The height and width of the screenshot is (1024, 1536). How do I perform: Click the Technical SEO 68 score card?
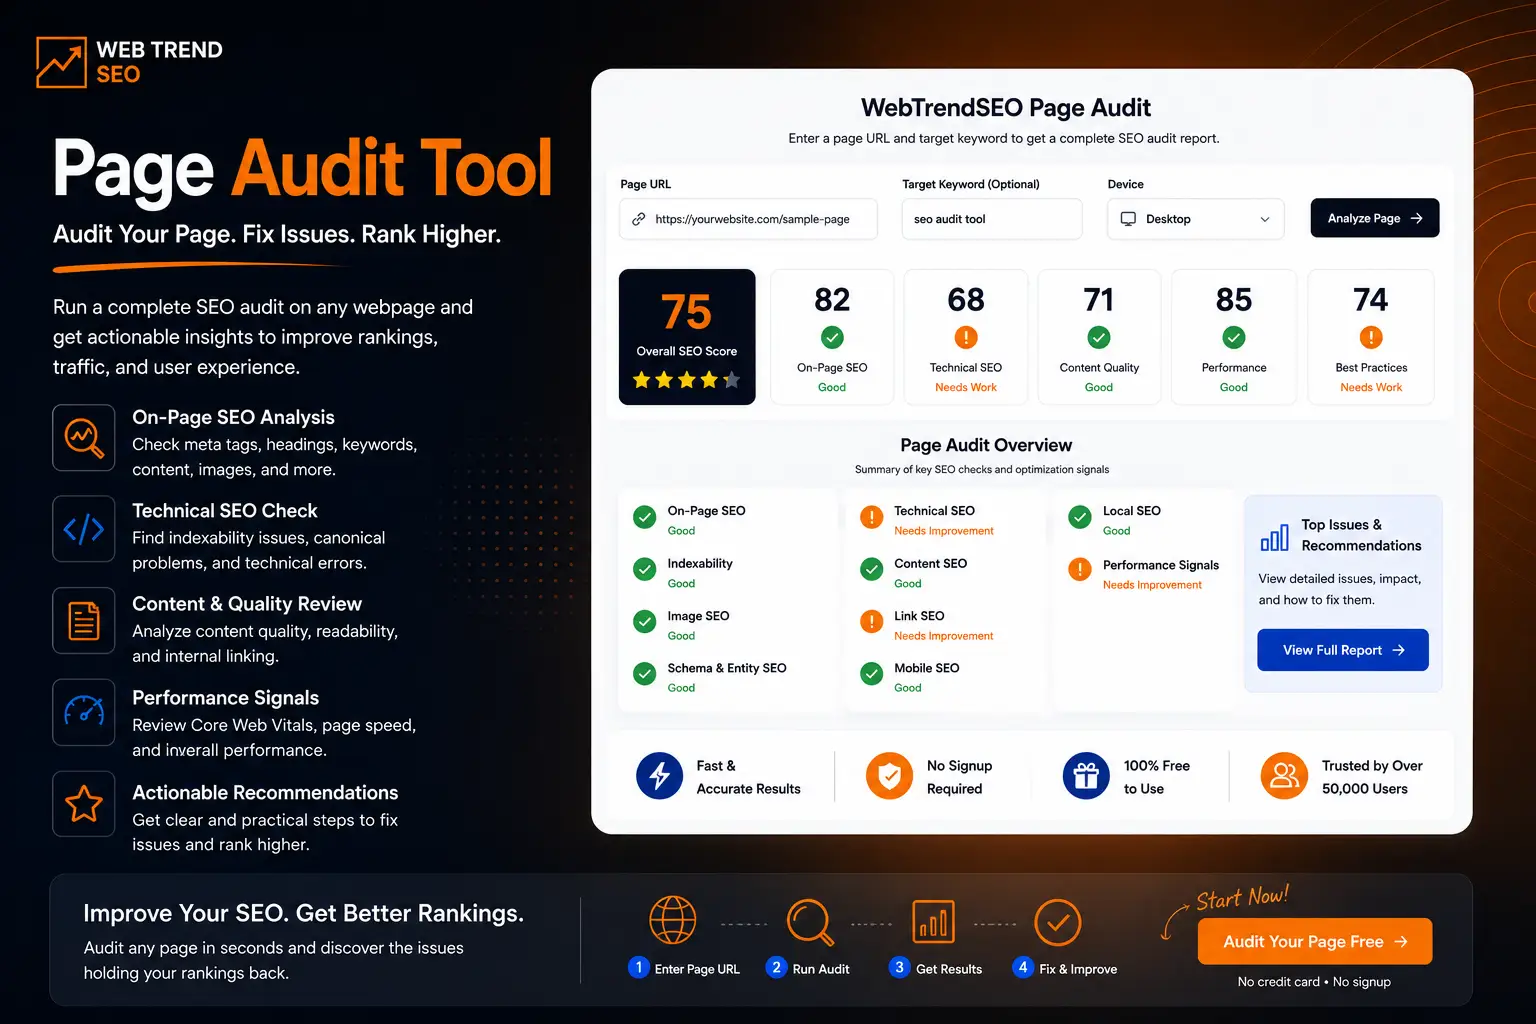(966, 337)
